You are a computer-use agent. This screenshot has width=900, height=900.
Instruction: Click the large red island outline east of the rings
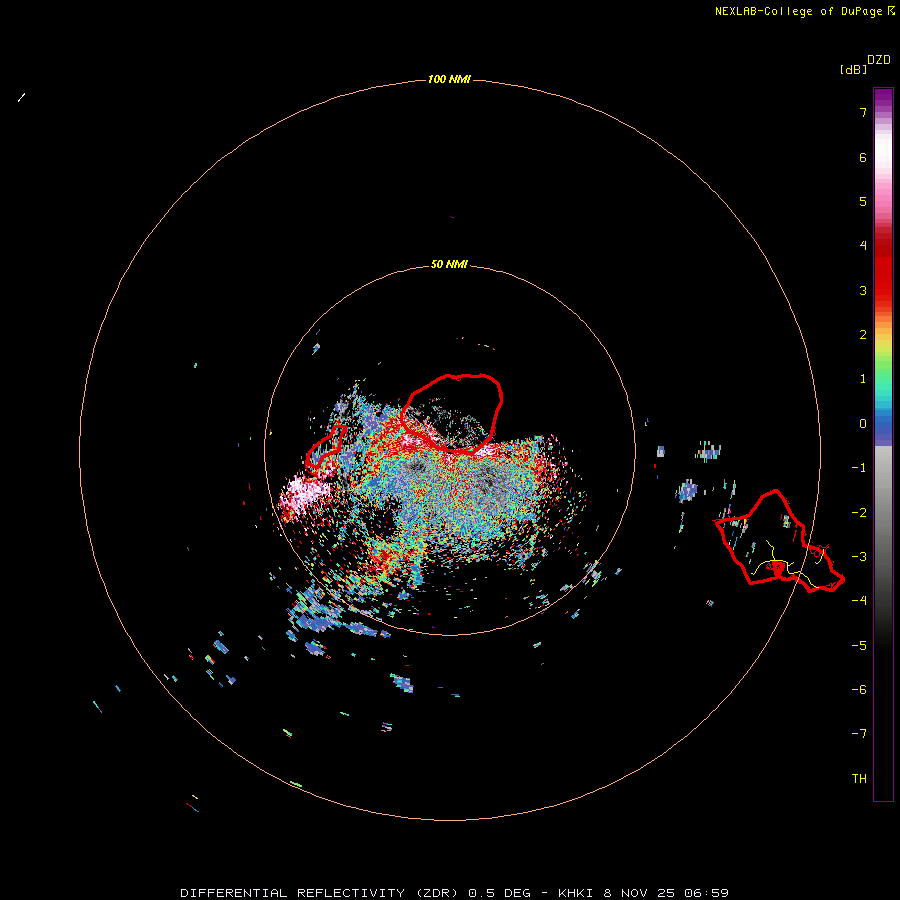click(779, 541)
